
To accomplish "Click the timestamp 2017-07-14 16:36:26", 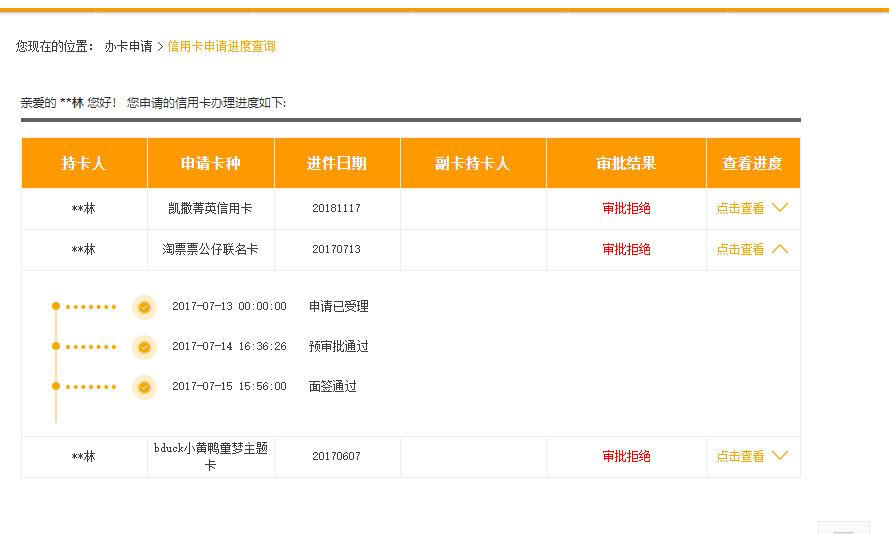I will click(229, 346).
